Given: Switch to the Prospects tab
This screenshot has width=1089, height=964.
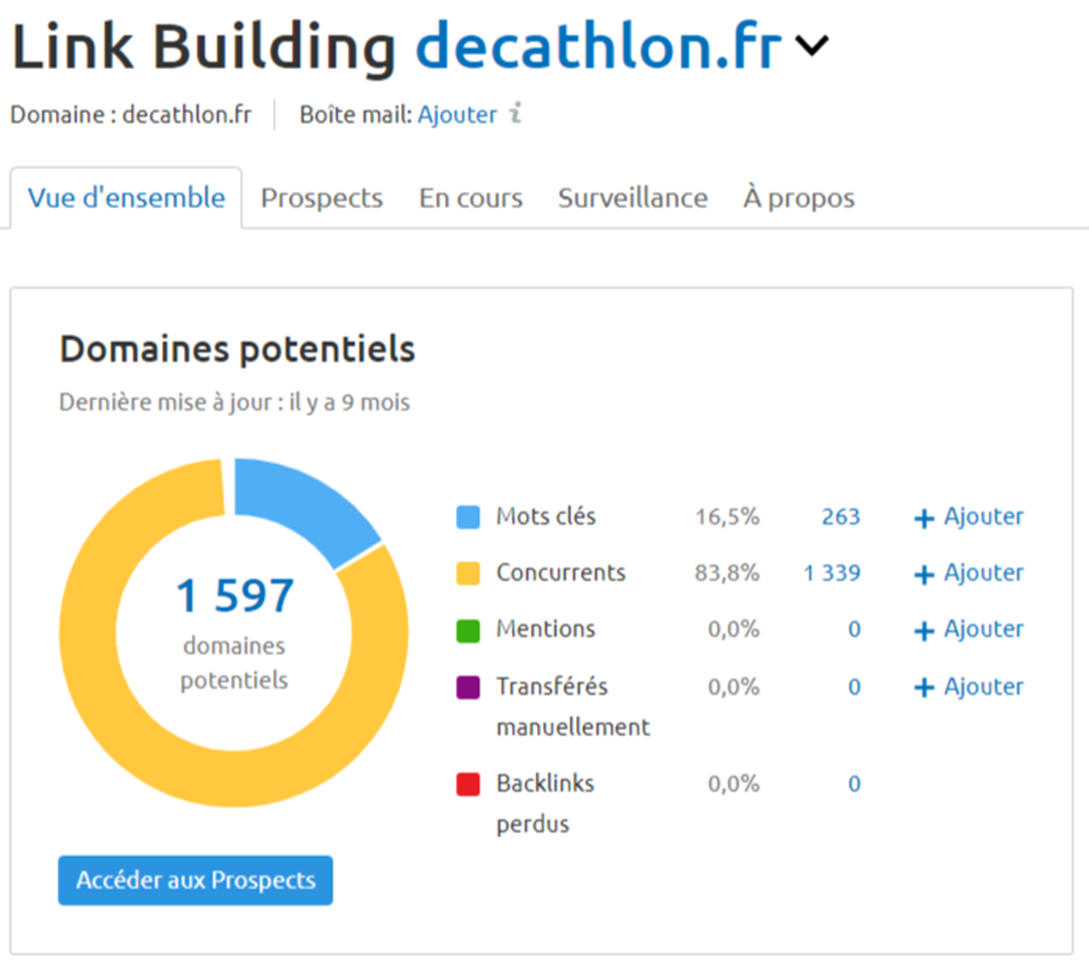Looking at the screenshot, I should tap(322, 199).
